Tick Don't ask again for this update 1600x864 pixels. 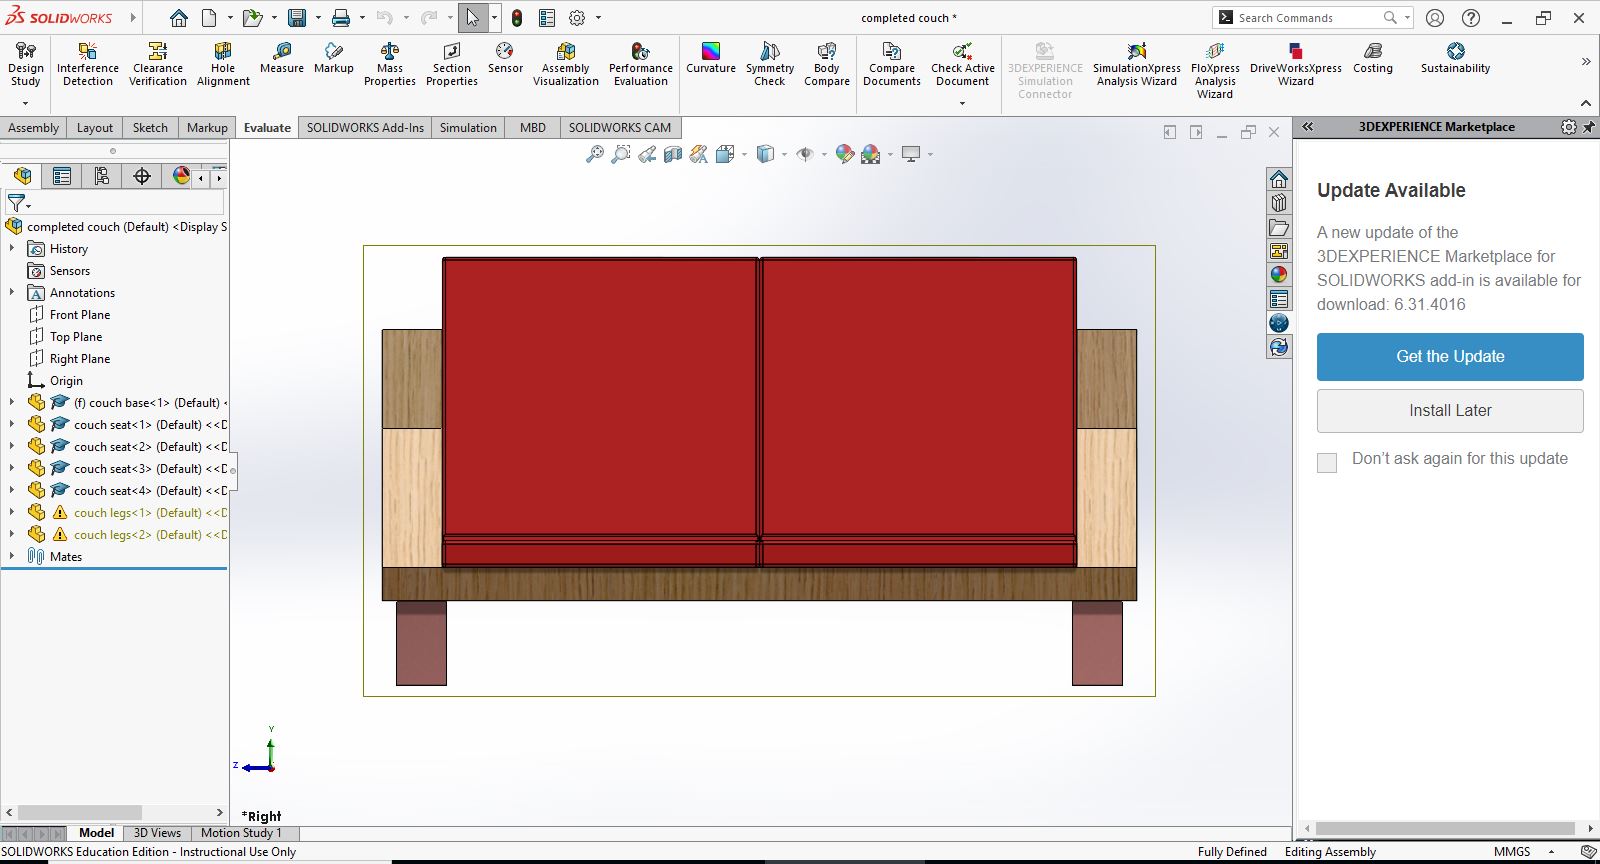click(1327, 462)
